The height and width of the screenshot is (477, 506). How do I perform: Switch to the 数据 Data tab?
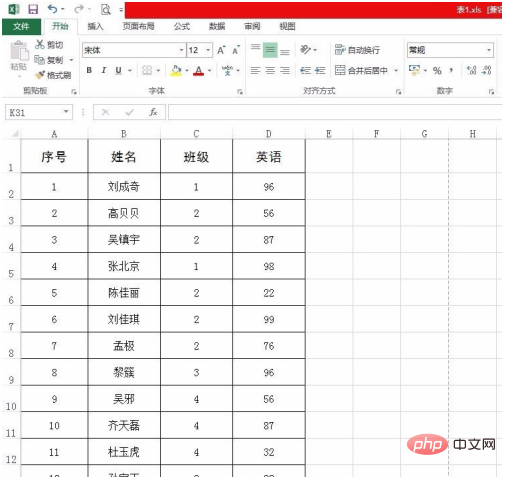(x=217, y=27)
